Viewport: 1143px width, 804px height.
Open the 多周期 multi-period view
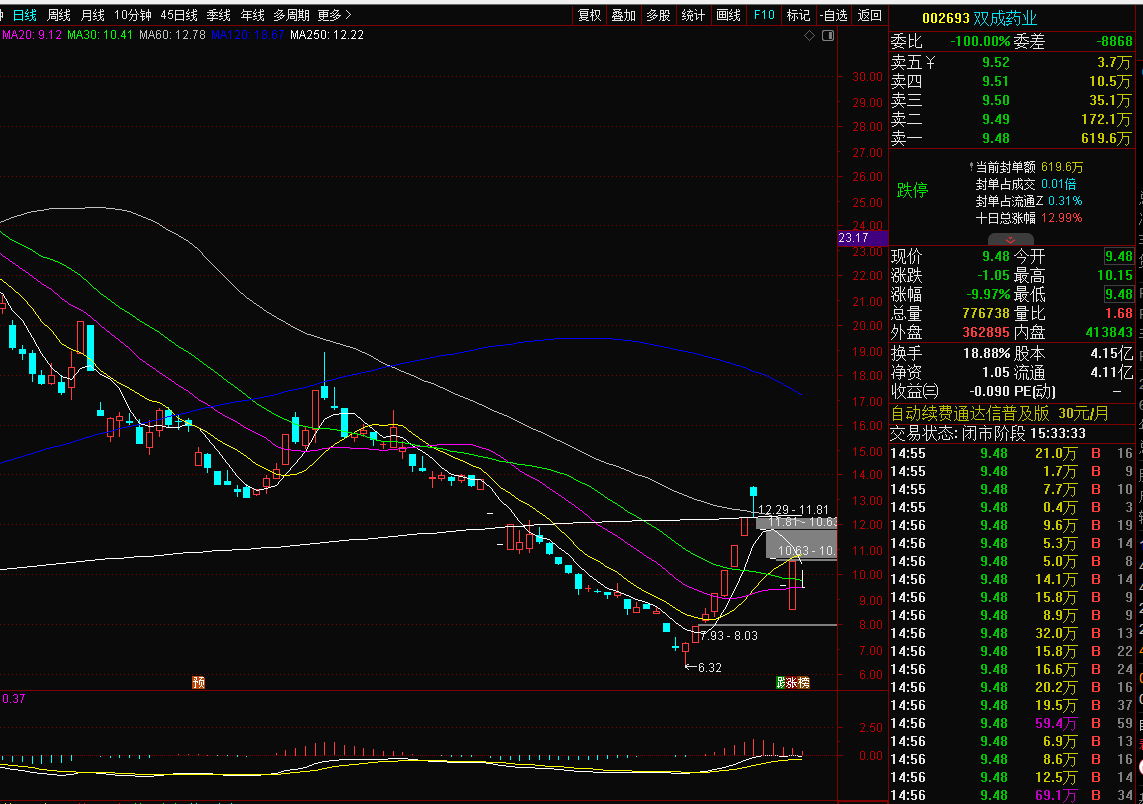coord(291,15)
